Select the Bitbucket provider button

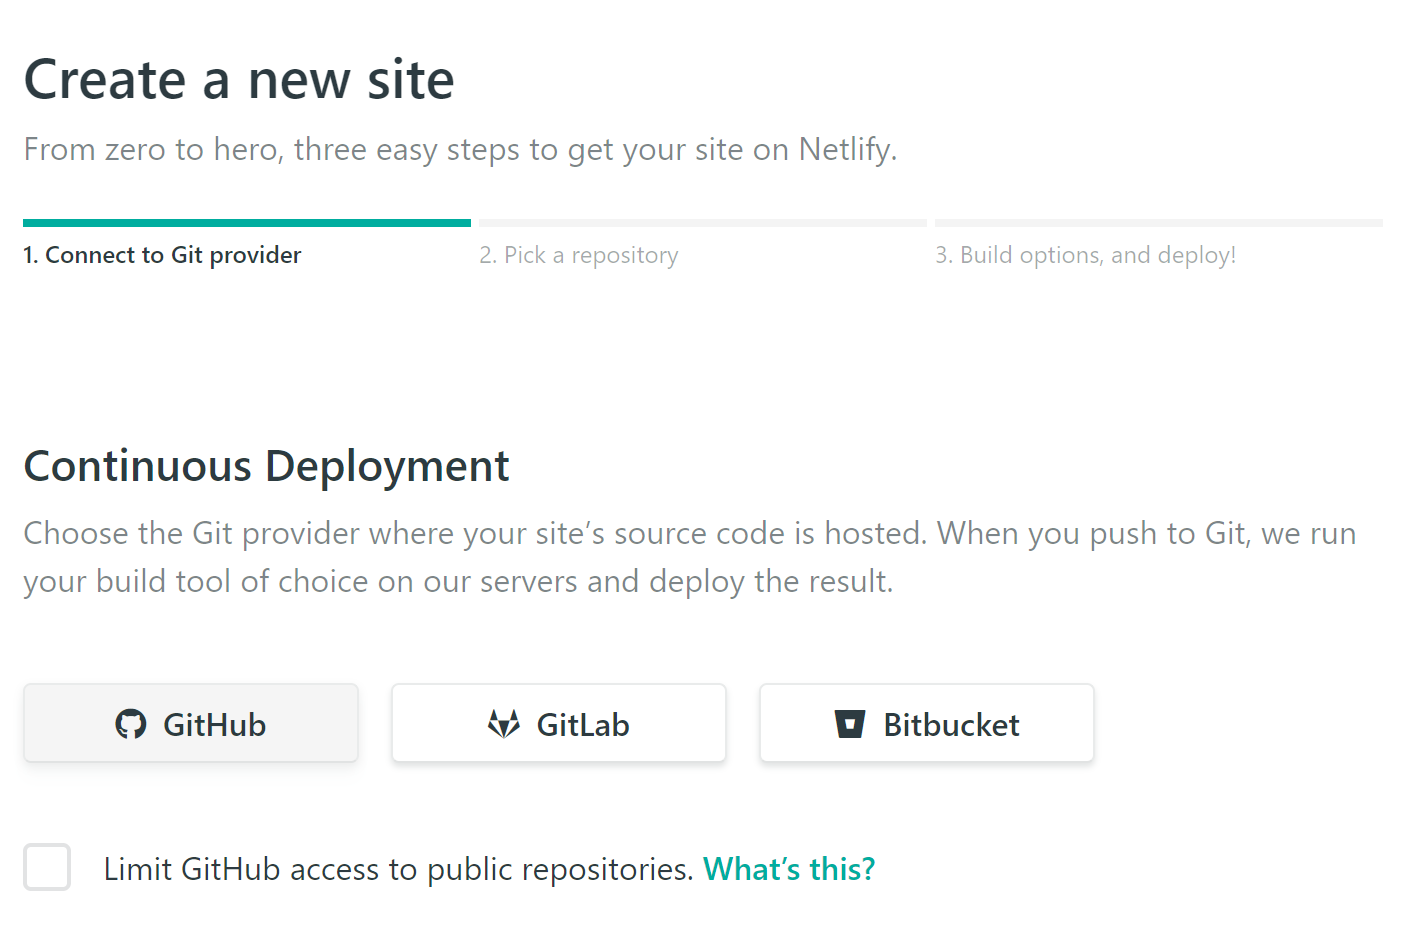(x=927, y=723)
